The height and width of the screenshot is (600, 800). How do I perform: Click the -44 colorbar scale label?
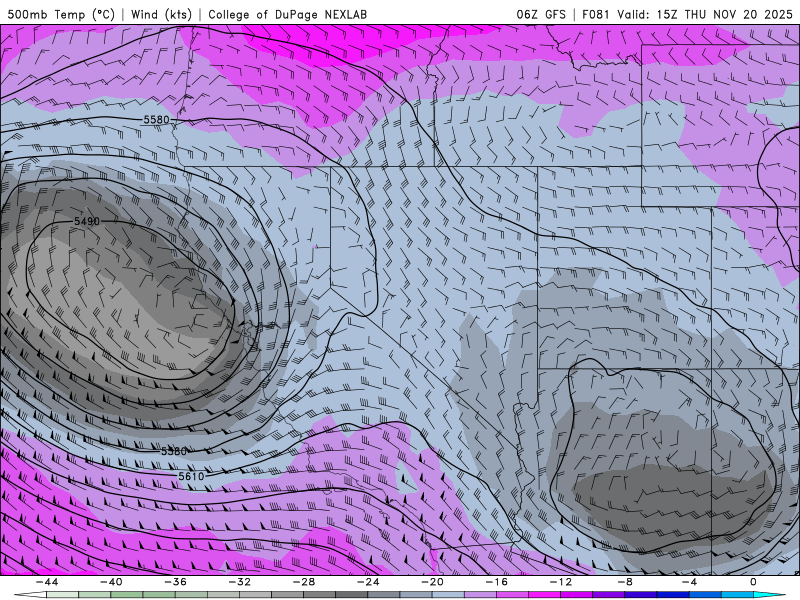coord(46,582)
